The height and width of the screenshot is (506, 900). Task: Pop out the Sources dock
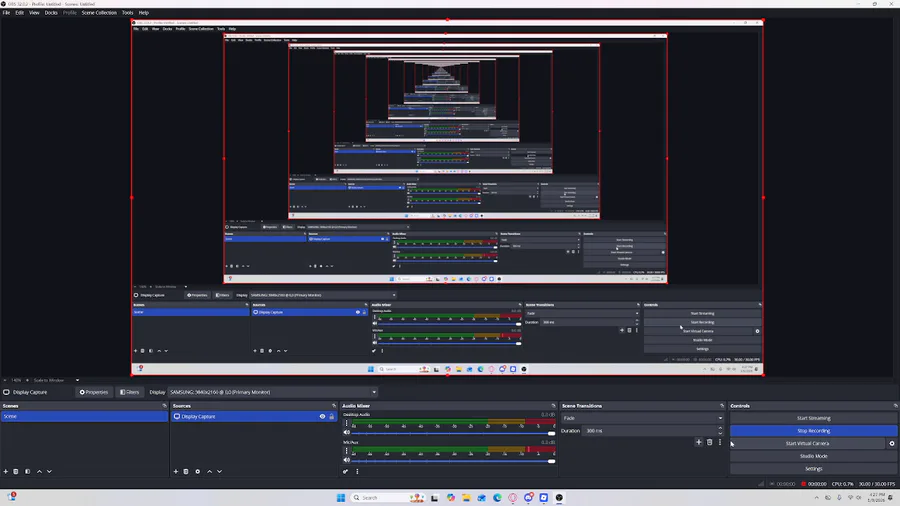(334, 406)
